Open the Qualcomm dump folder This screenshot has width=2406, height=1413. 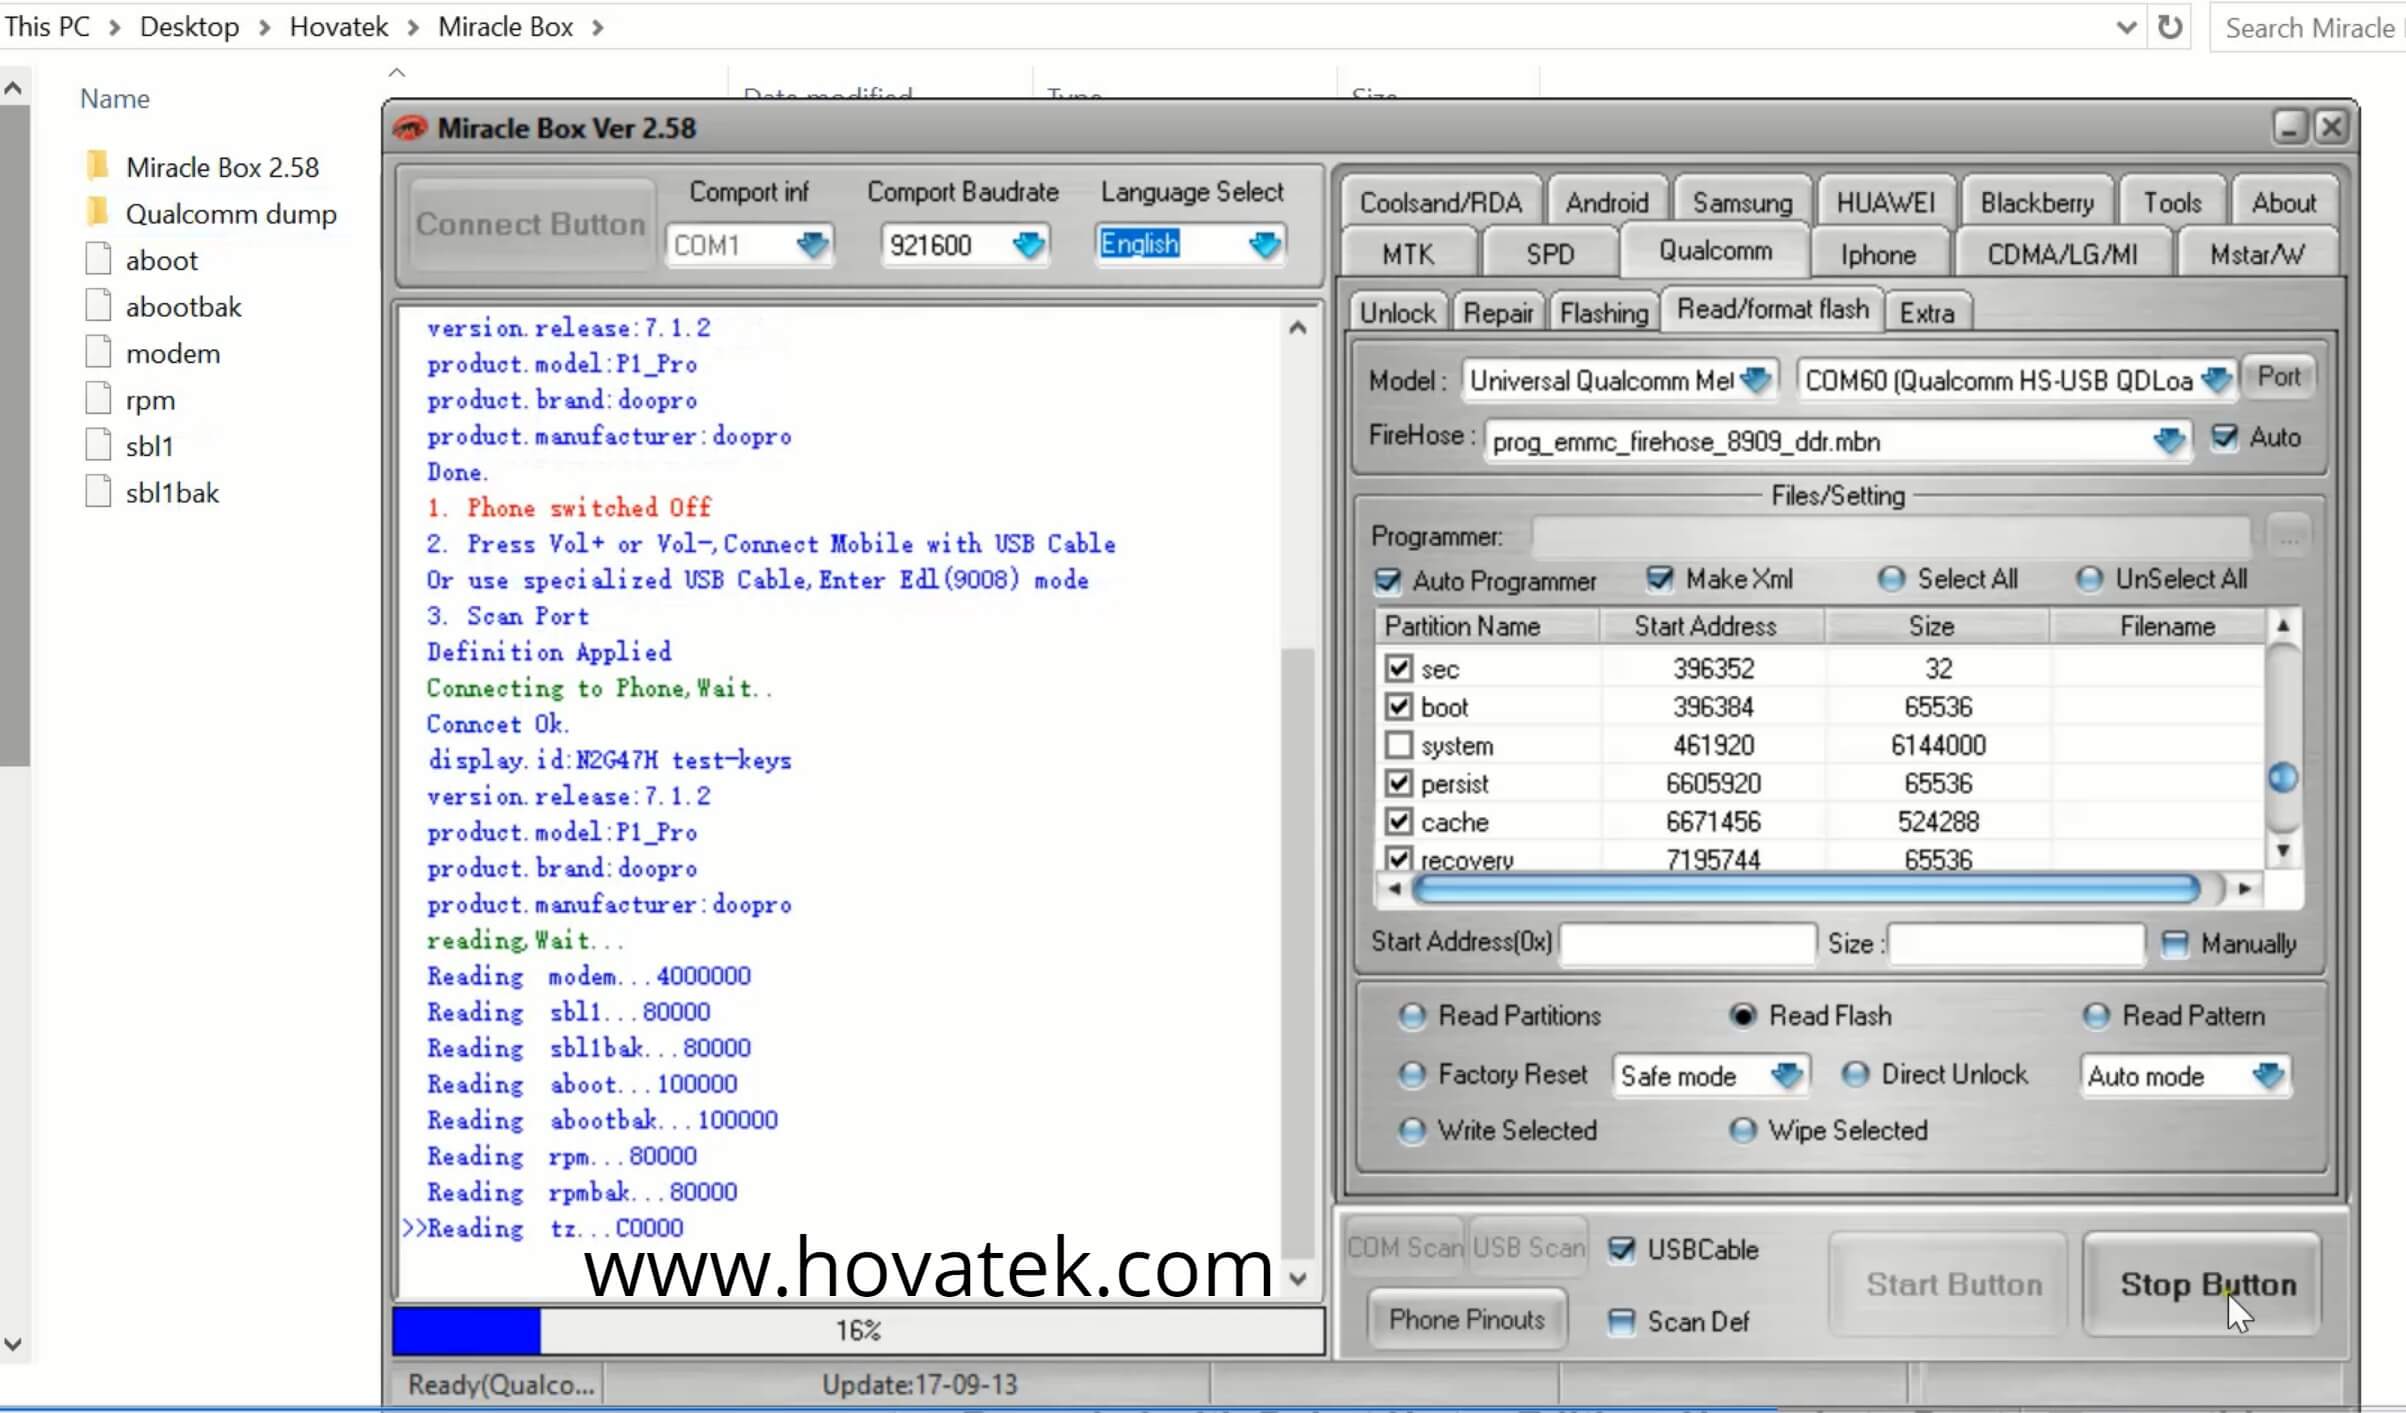pos(230,214)
